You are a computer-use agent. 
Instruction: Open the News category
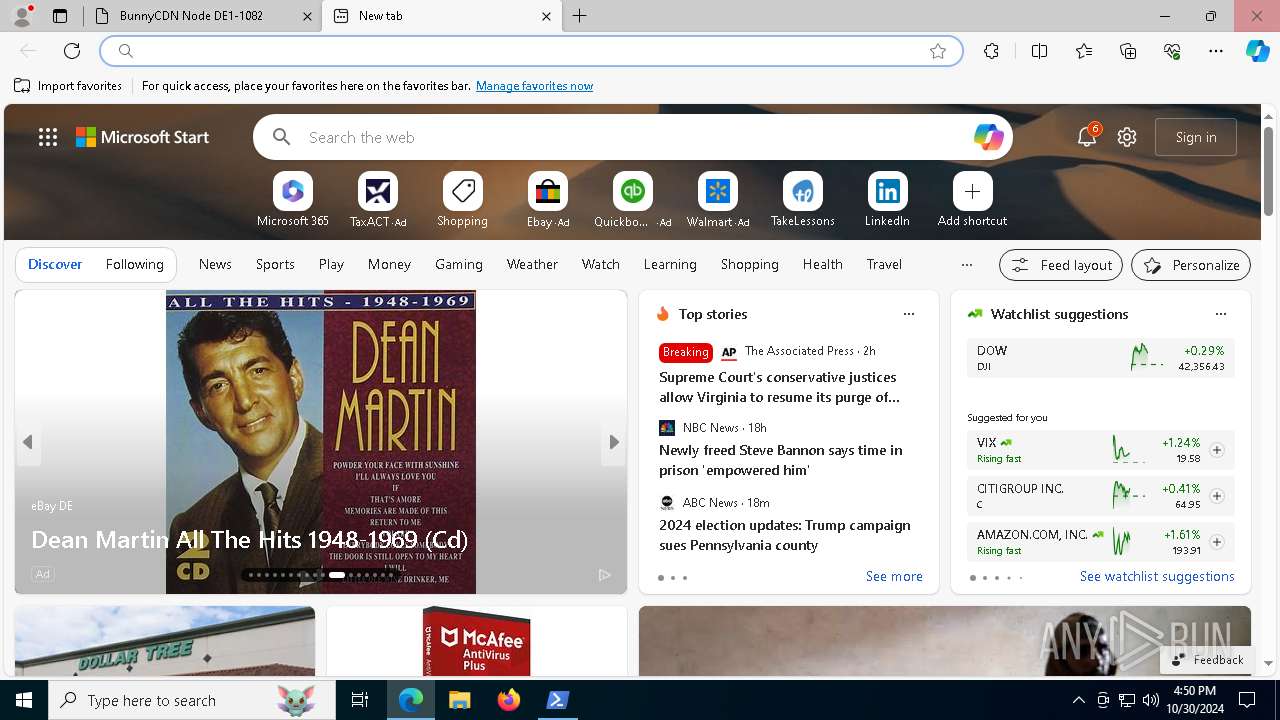(x=215, y=265)
